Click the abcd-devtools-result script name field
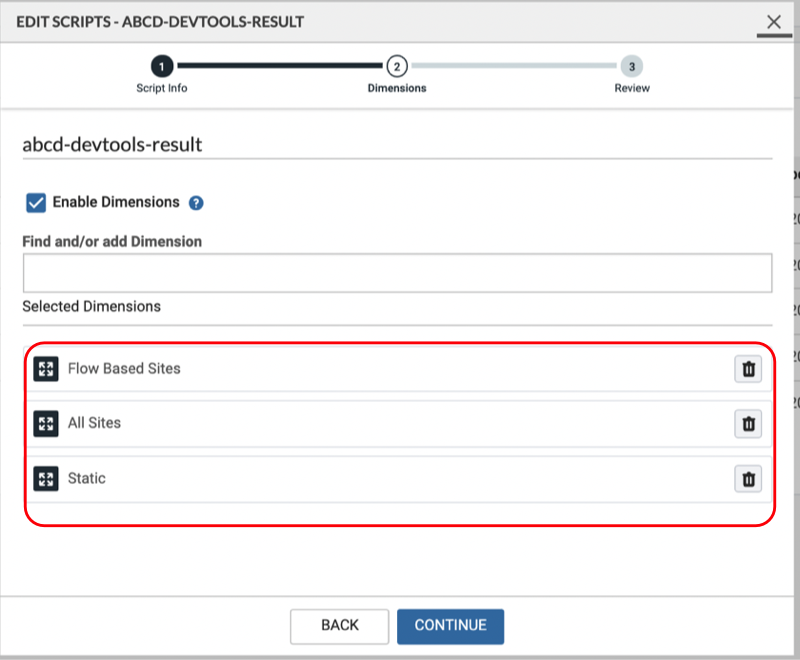This screenshot has height=660, width=800. coord(397,145)
